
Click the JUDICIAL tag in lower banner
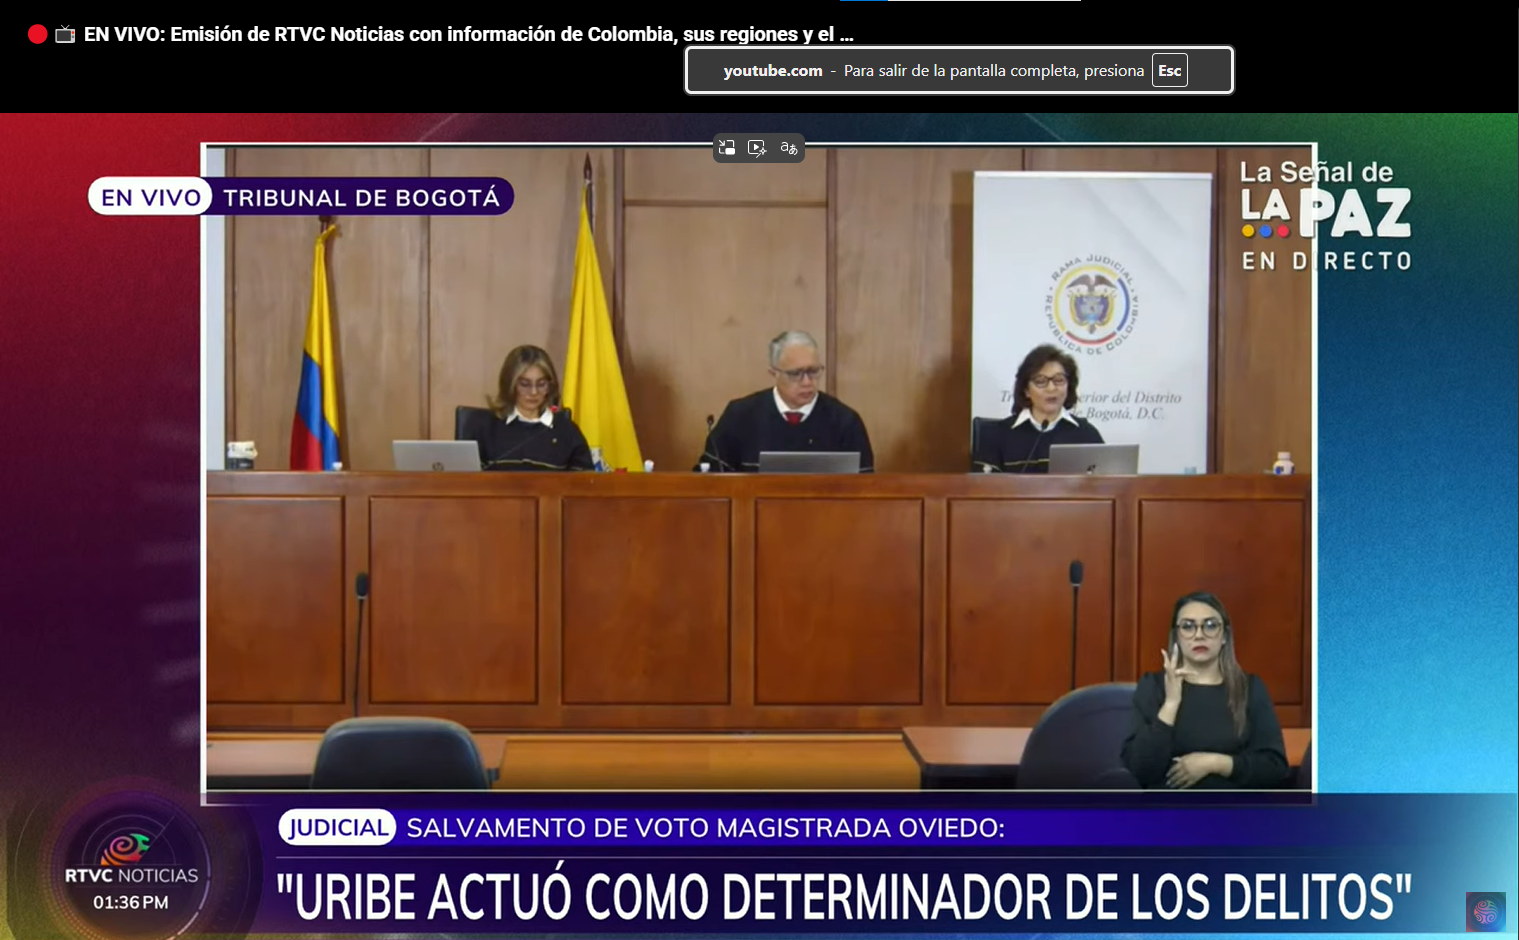(x=337, y=828)
